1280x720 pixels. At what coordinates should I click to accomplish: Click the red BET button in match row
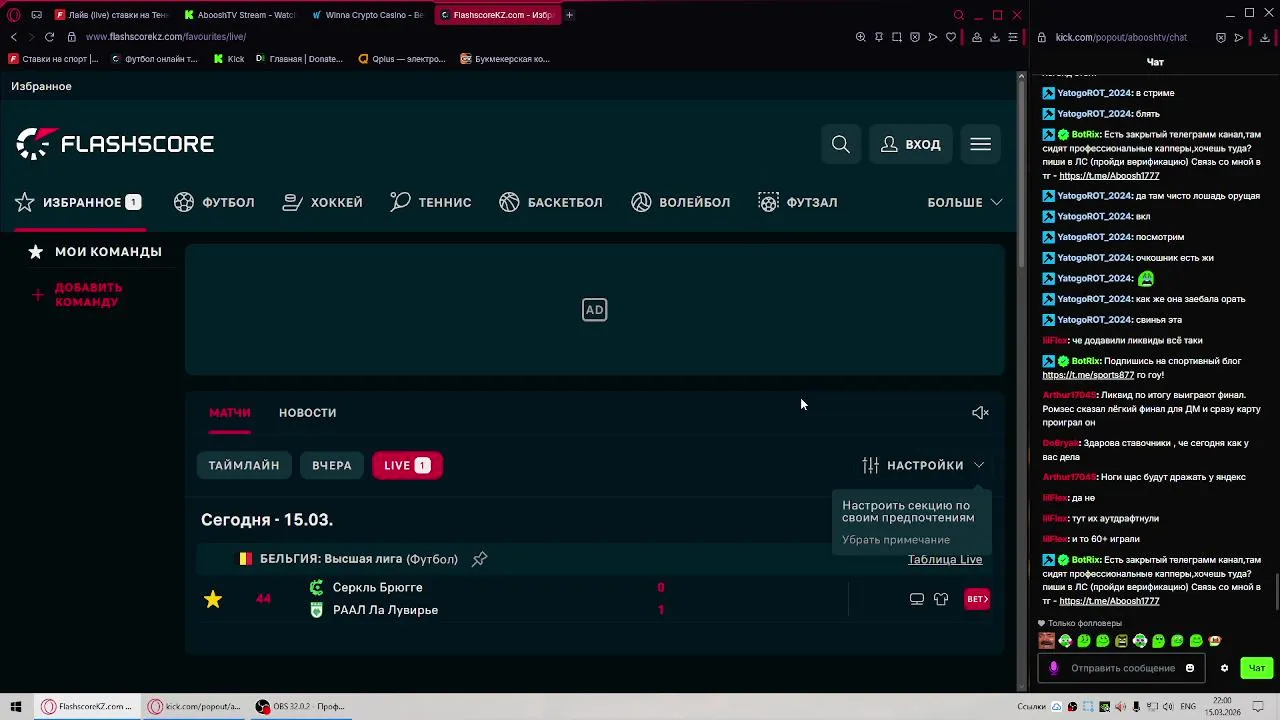977,599
